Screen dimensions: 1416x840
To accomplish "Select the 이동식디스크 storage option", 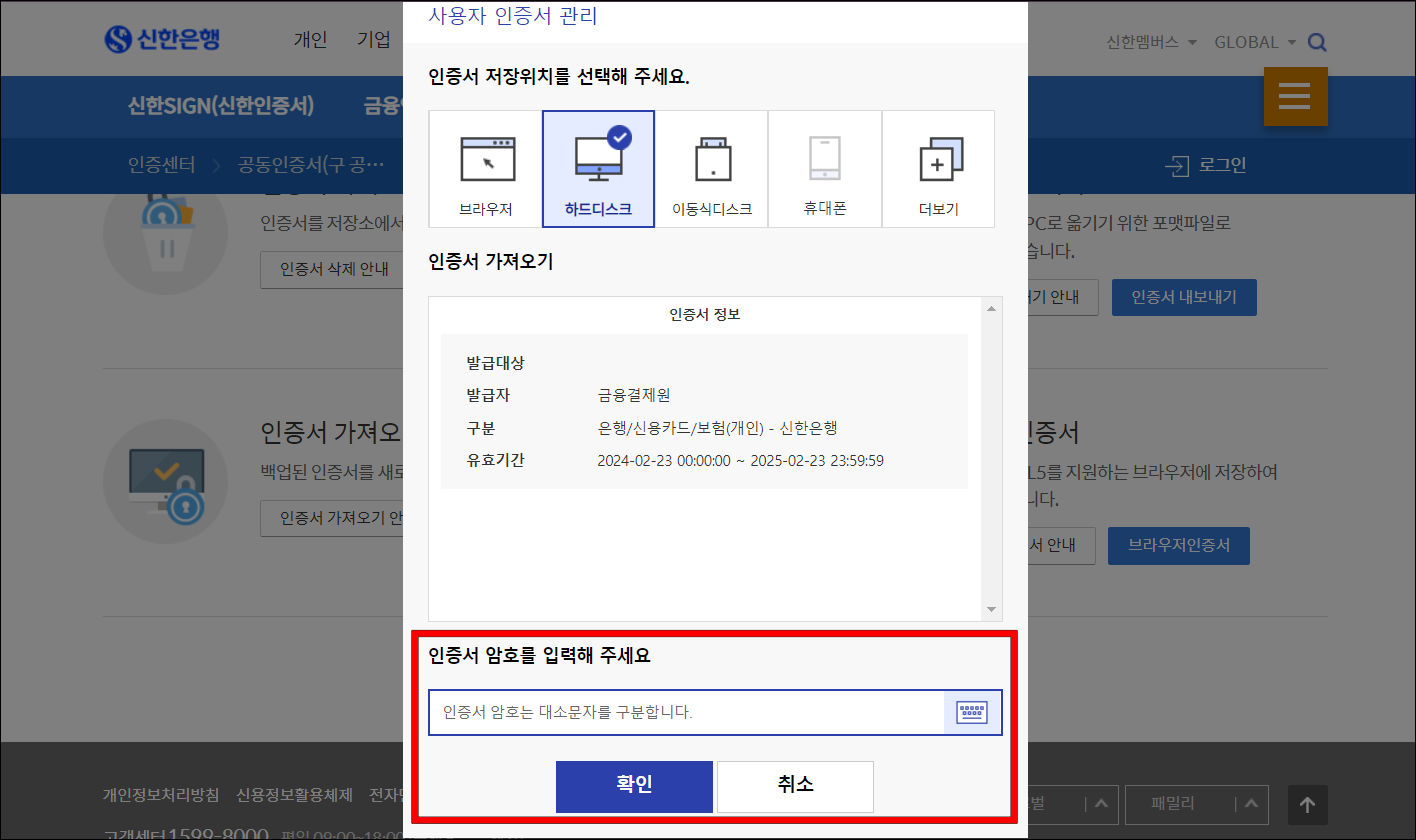I will [711, 168].
